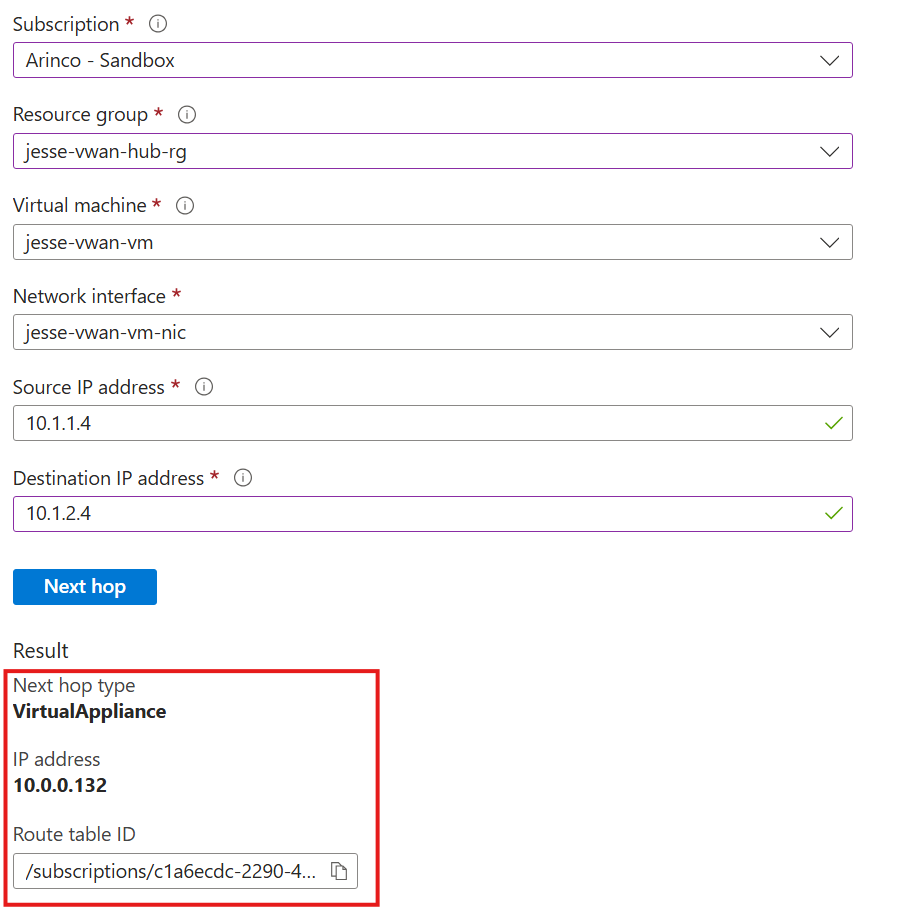The height and width of the screenshot is (907, 902).
Task: Click the Source IP address info icon
Action: pyautogui.click(x=204, y=387)
